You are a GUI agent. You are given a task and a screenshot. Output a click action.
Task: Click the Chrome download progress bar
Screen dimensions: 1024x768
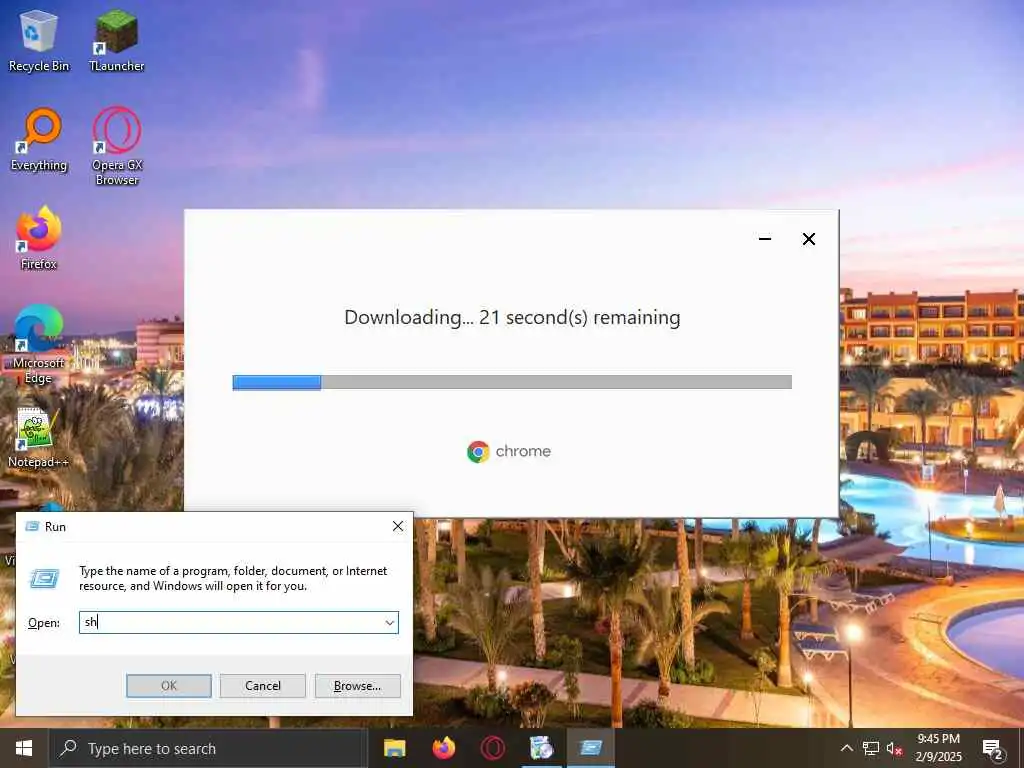pos(512,382)
